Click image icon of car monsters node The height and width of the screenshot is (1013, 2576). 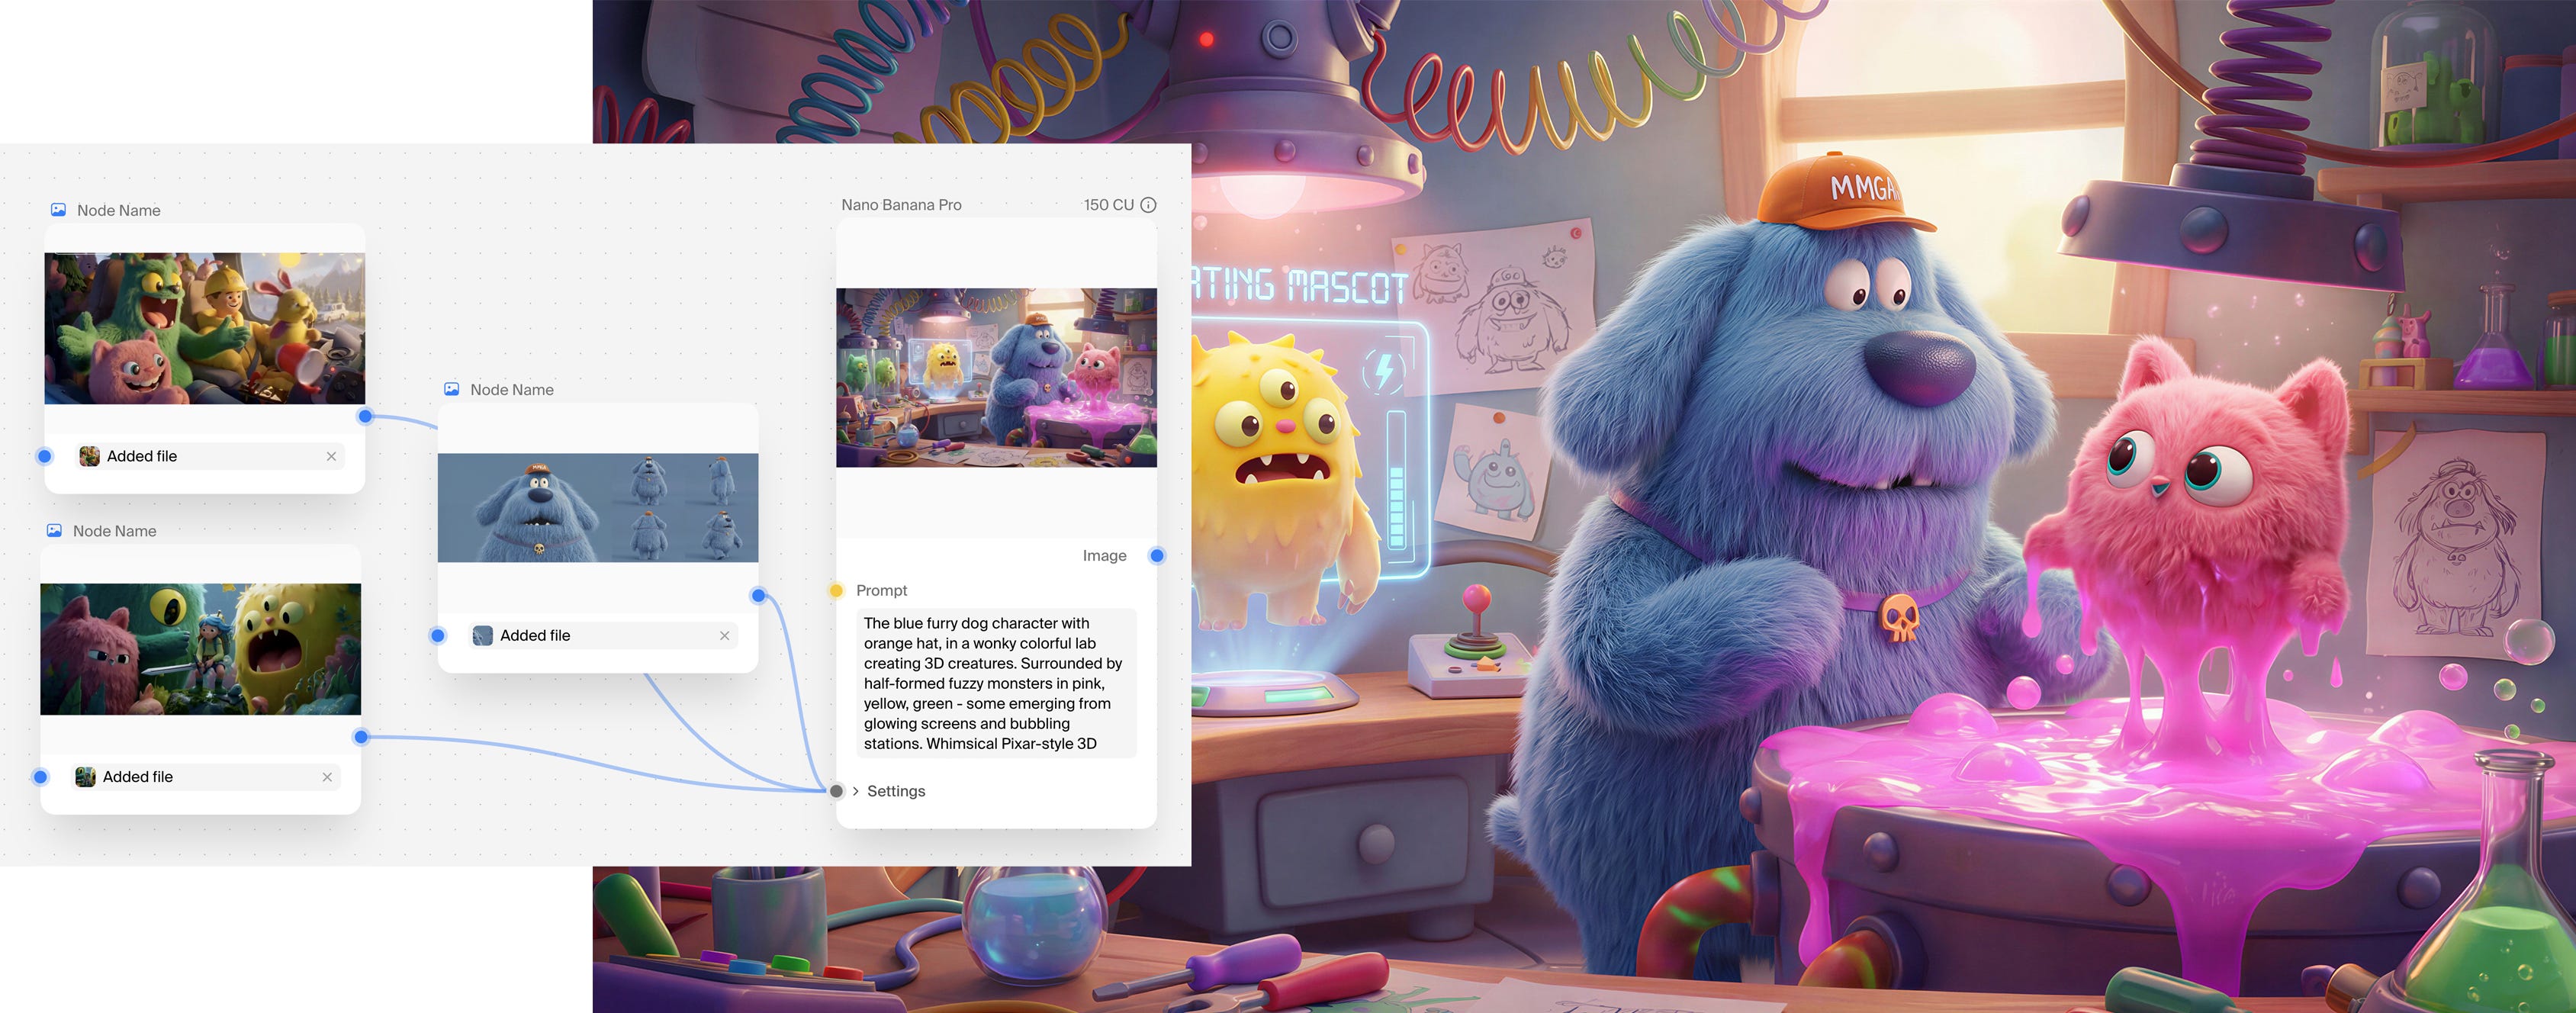[x=59, y=210]
